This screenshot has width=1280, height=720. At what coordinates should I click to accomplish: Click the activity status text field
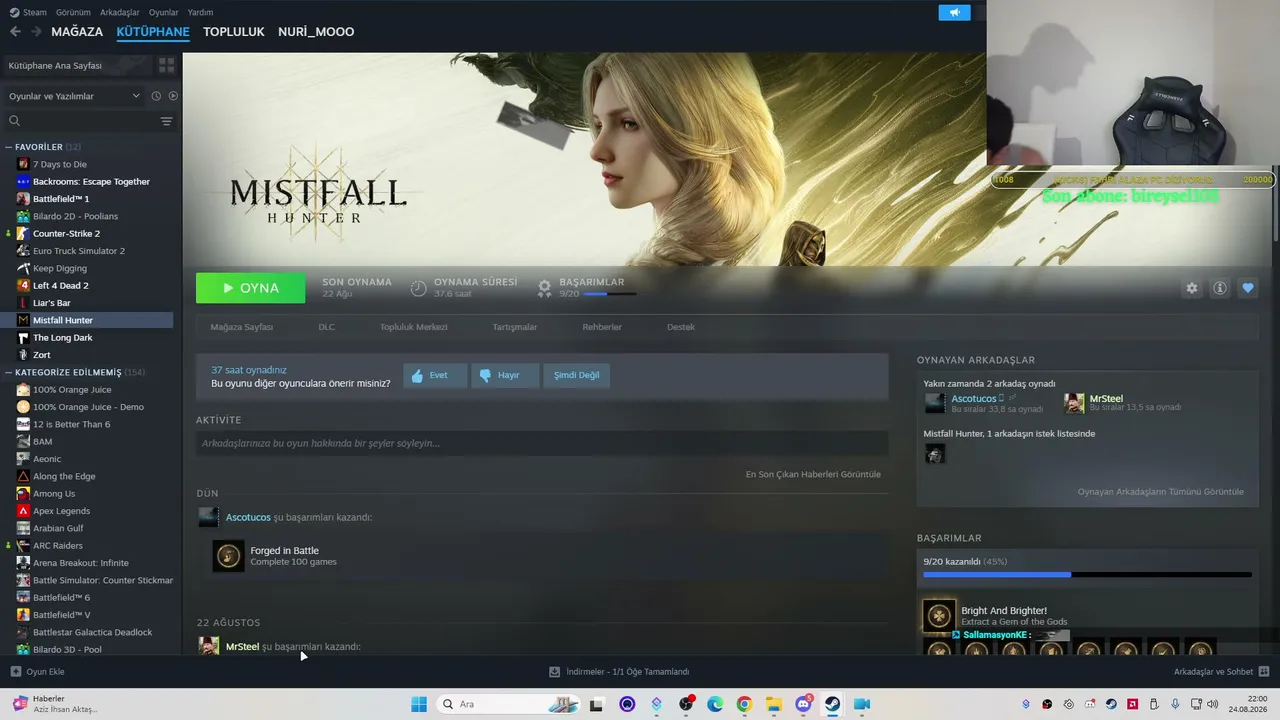[542, 443]
